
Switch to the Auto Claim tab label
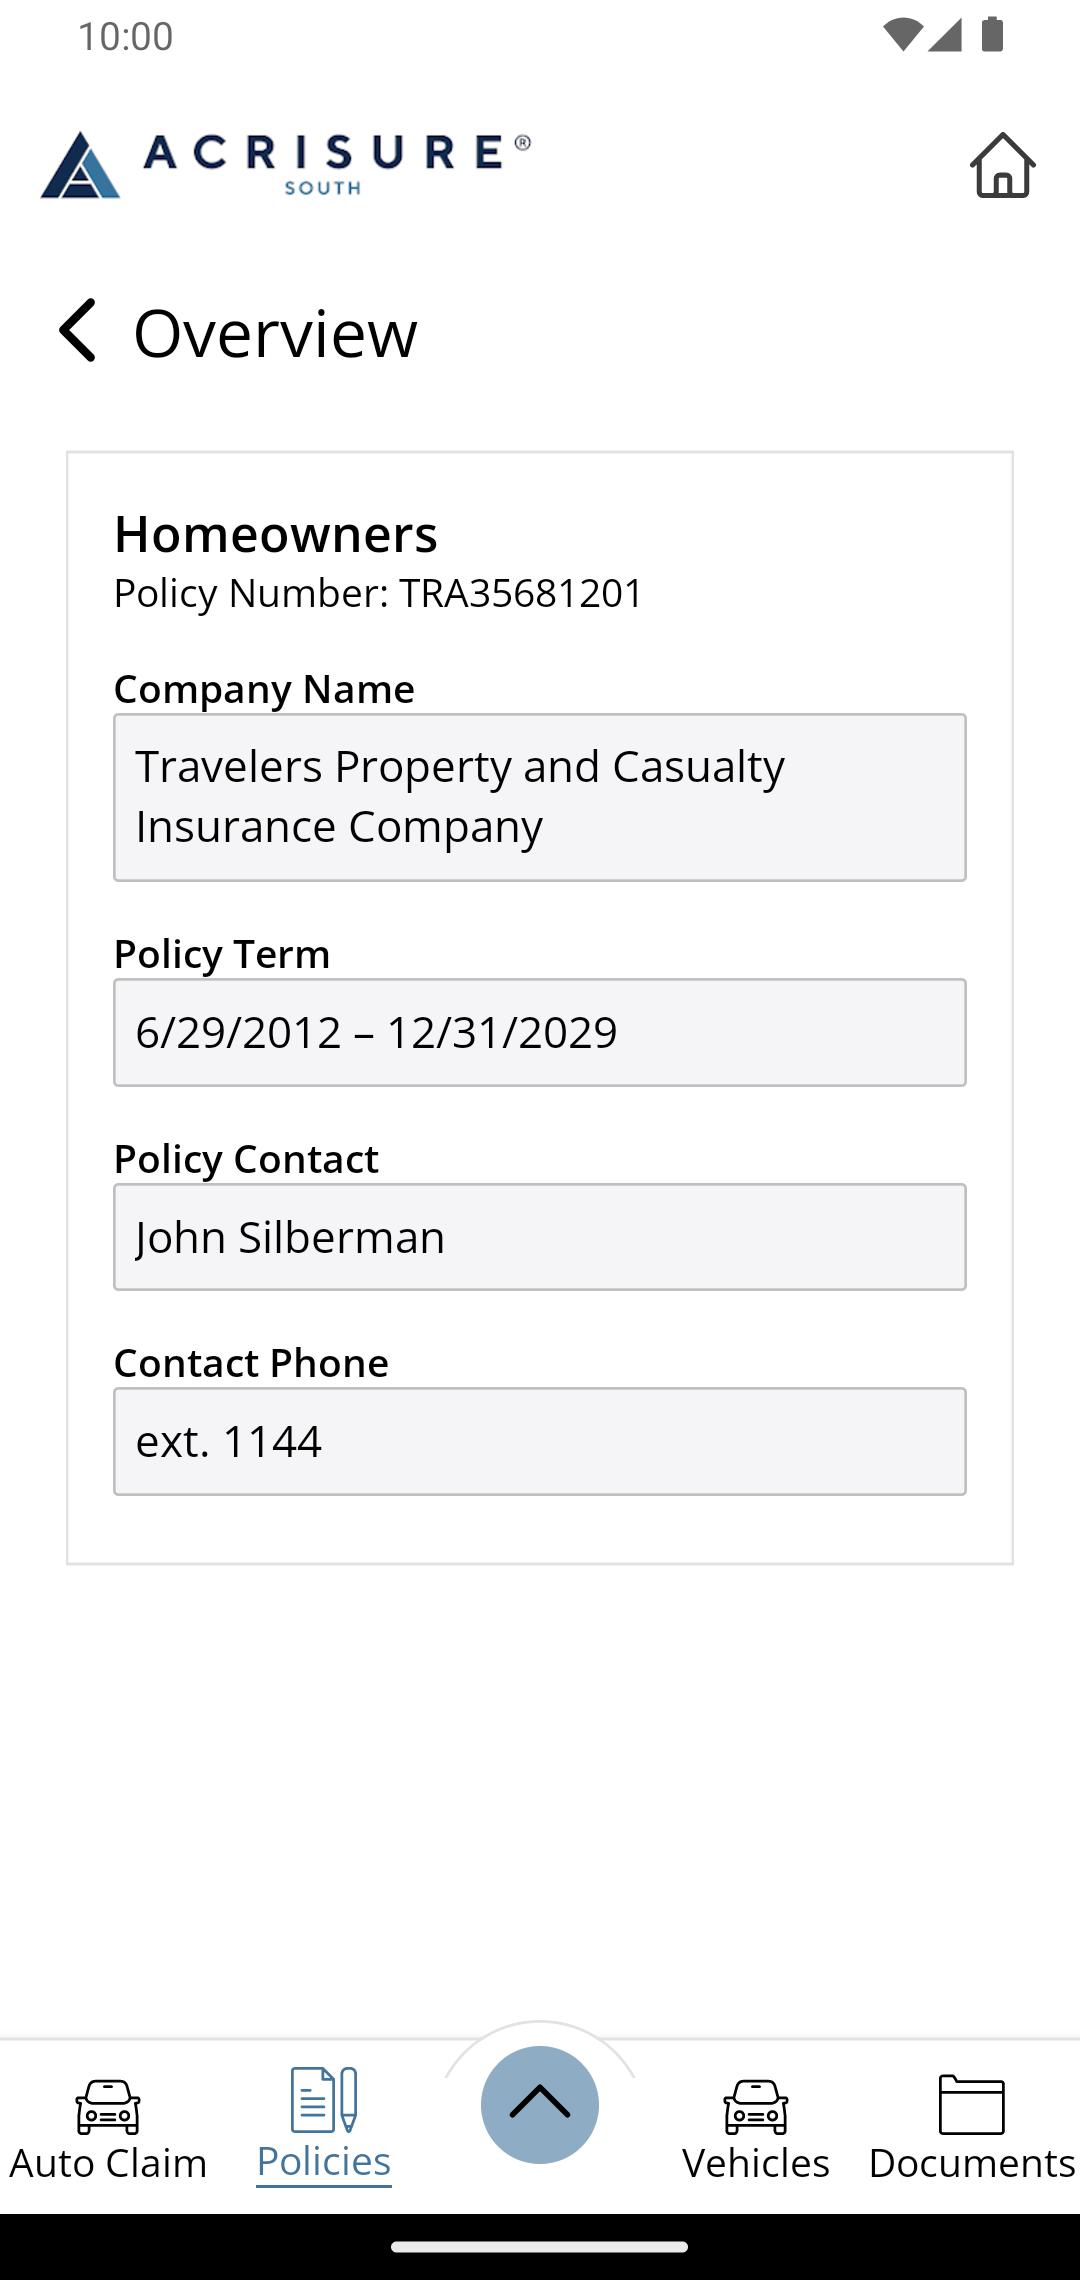[x=108, y=2163]
